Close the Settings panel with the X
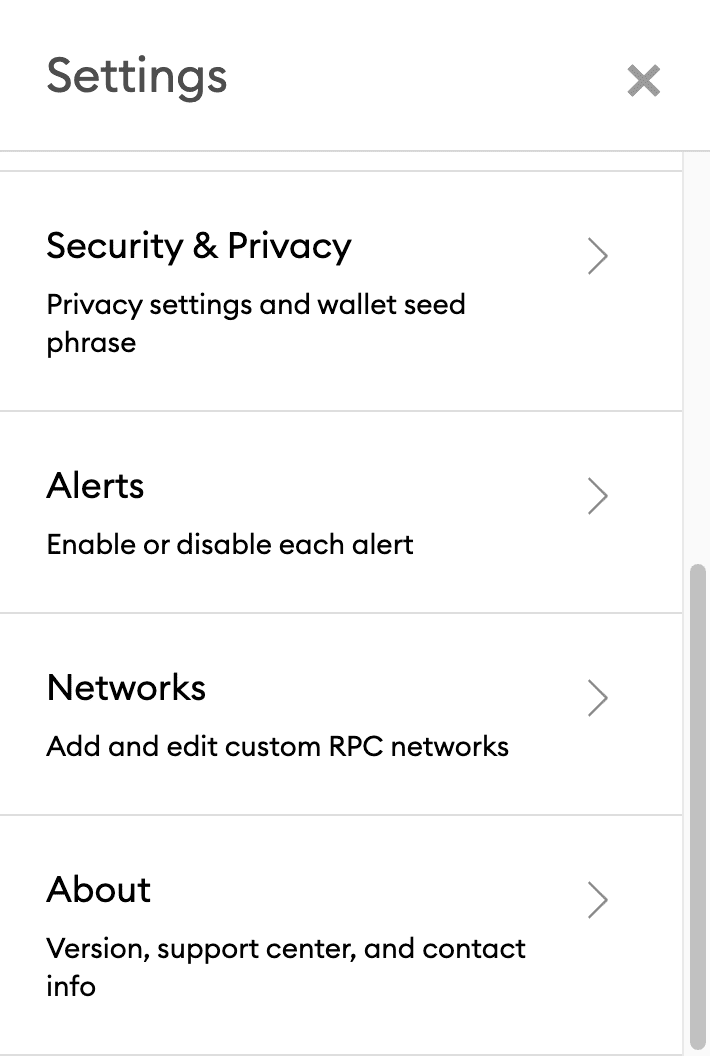 point(643,80)
